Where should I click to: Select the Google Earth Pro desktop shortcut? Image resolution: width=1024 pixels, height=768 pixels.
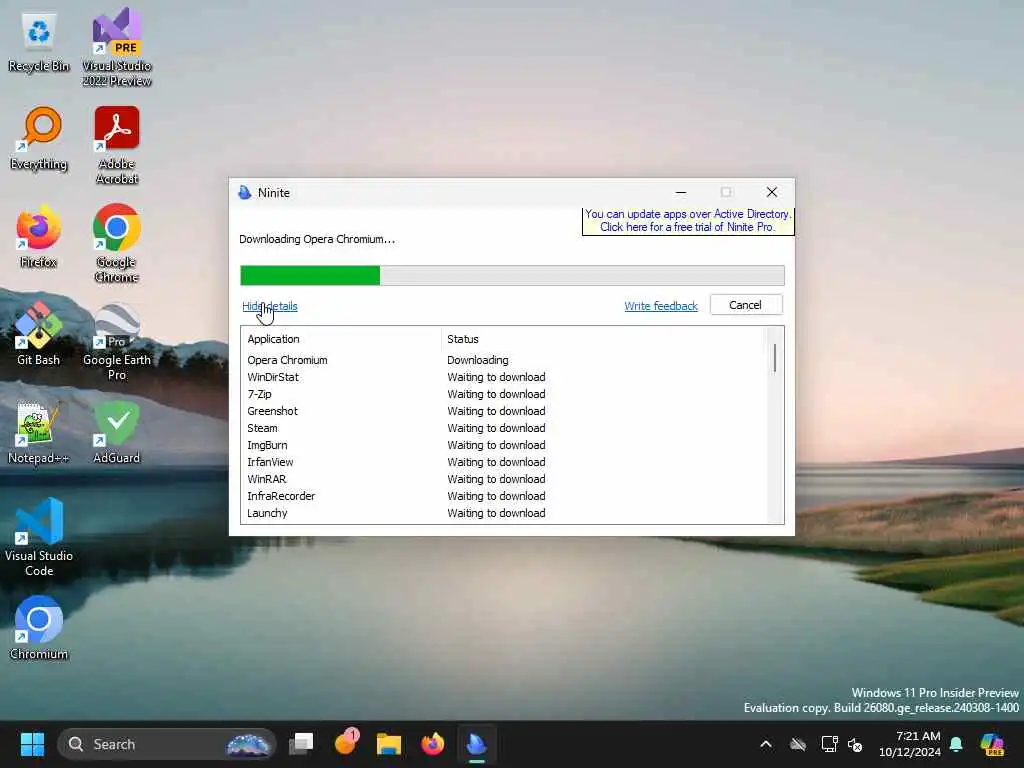pos(117,341)
